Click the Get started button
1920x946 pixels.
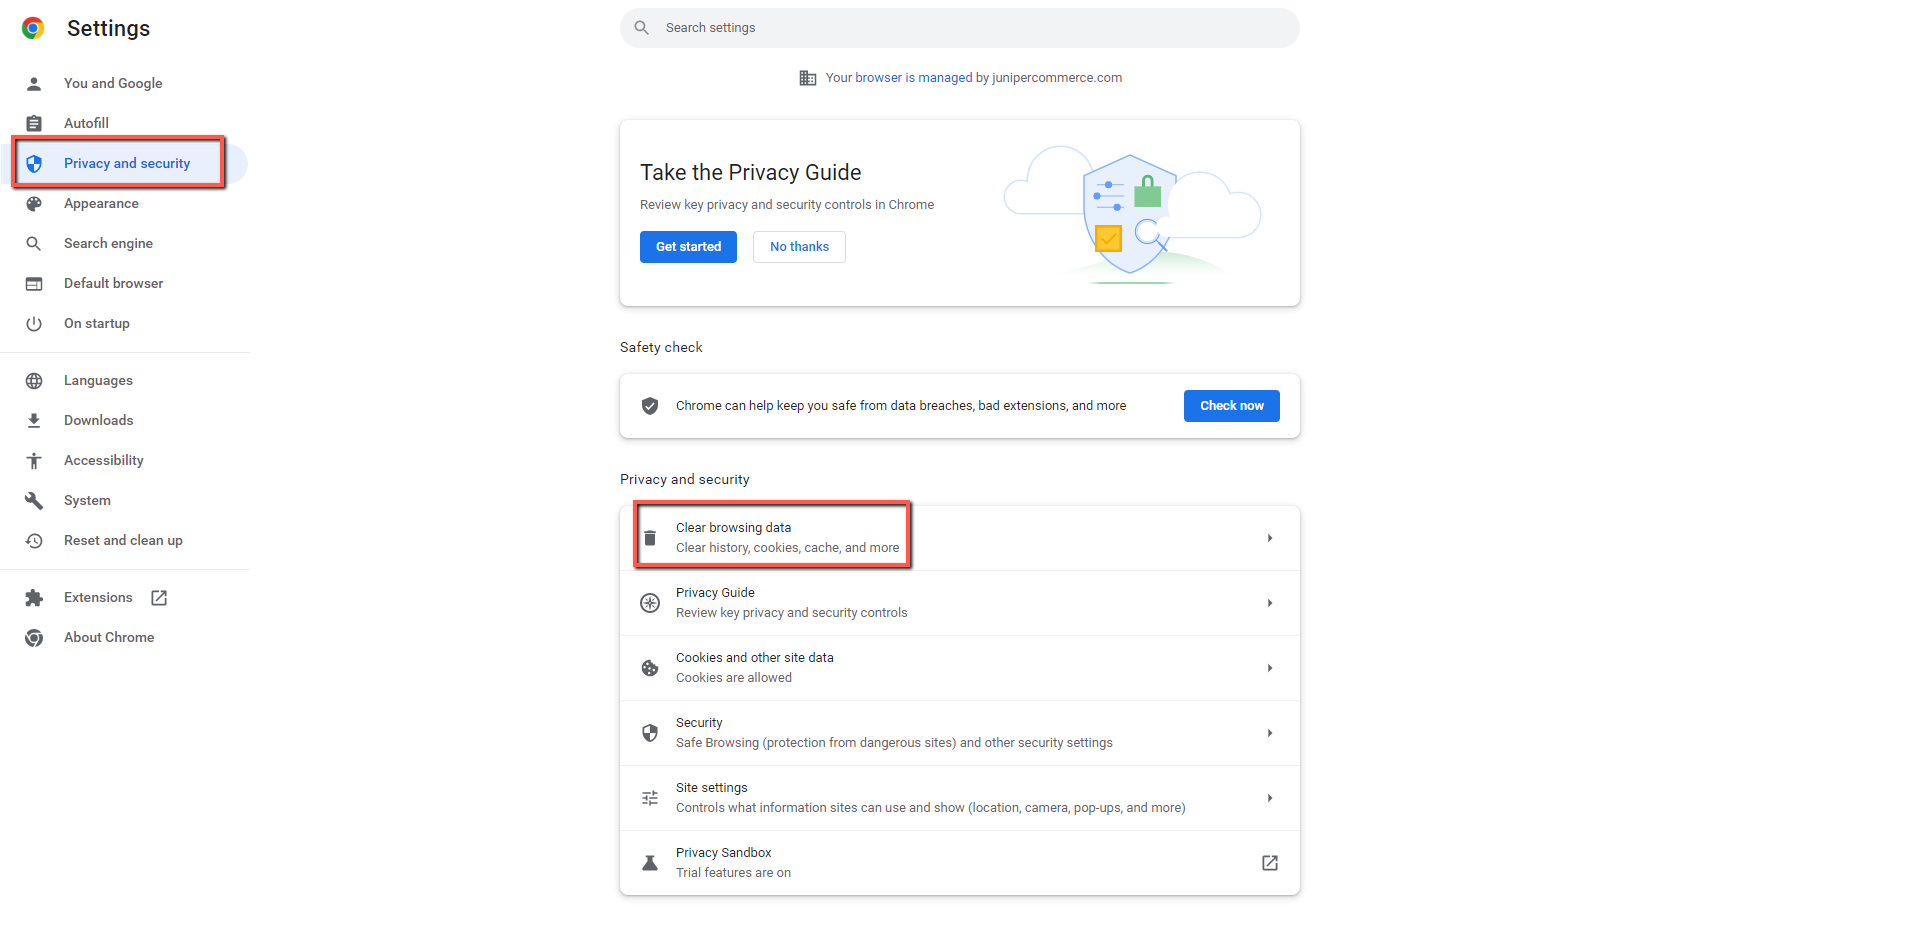pos(688,247)
